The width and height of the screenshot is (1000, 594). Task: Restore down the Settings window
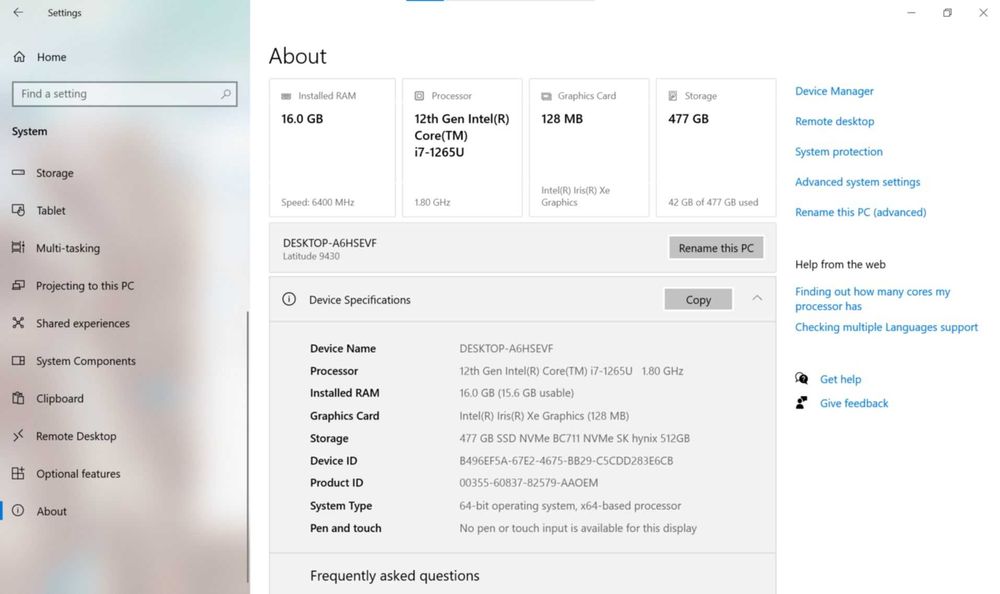[x=947, y=12]
